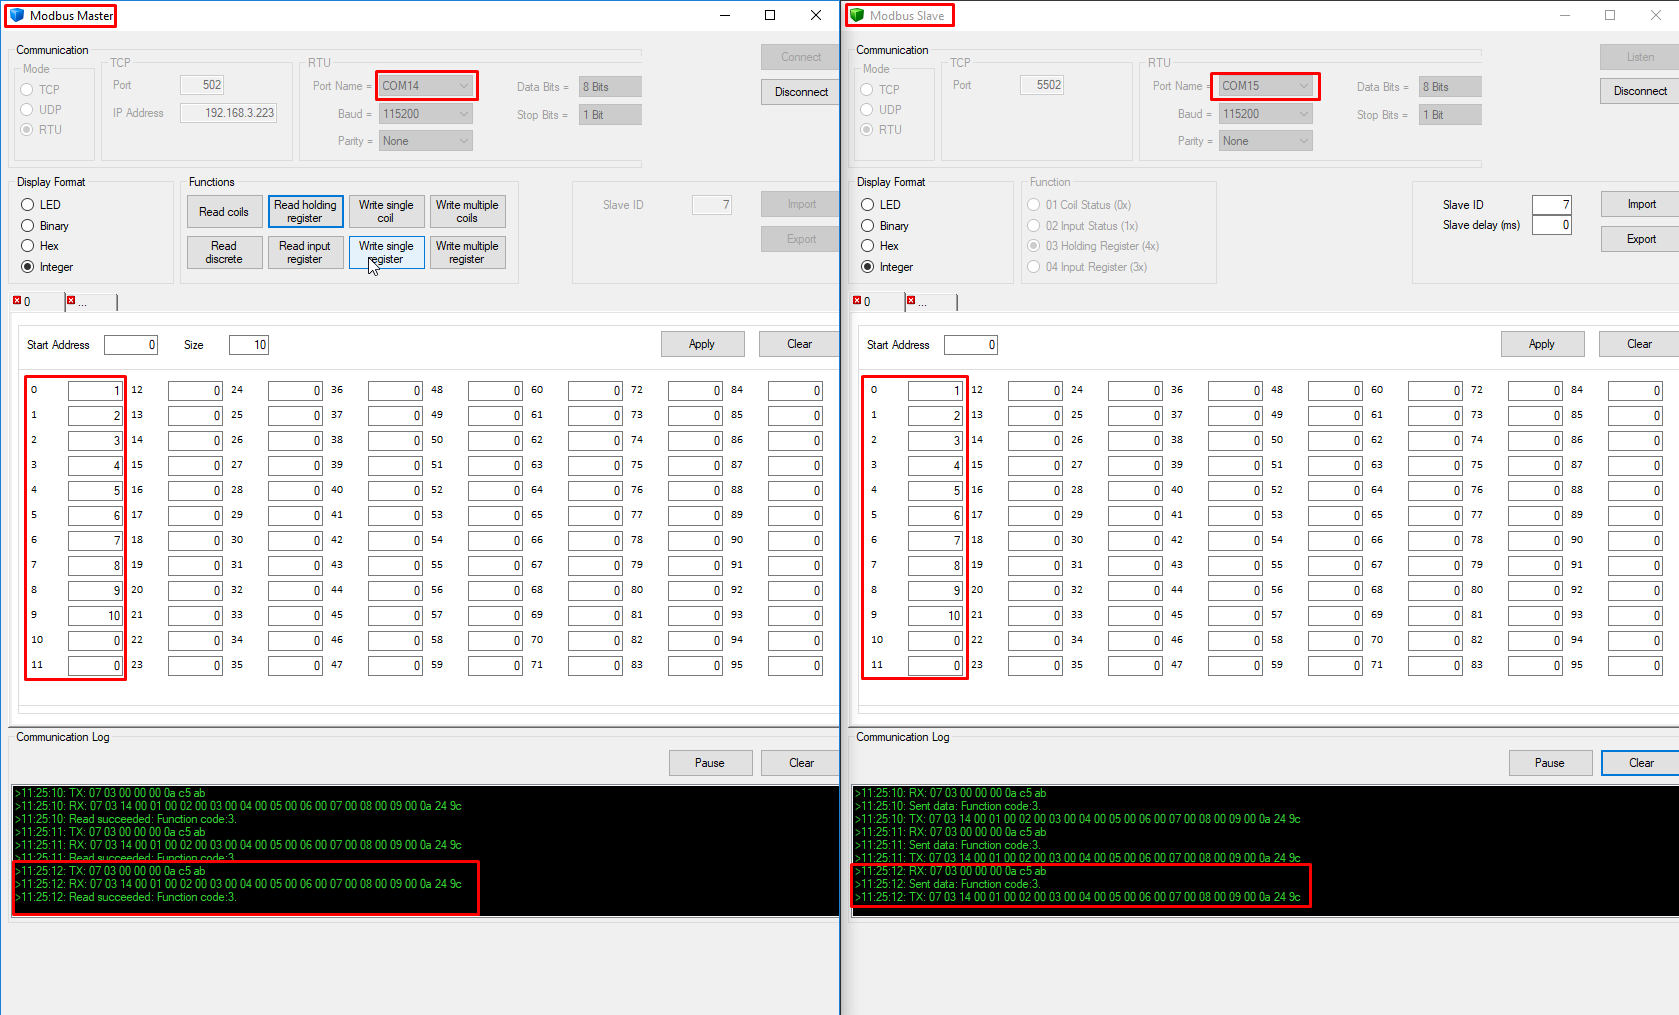Click Read discrete button
Viewport: 1679px width, 1015px height.
pyautogui.click(x=224, y=253)
